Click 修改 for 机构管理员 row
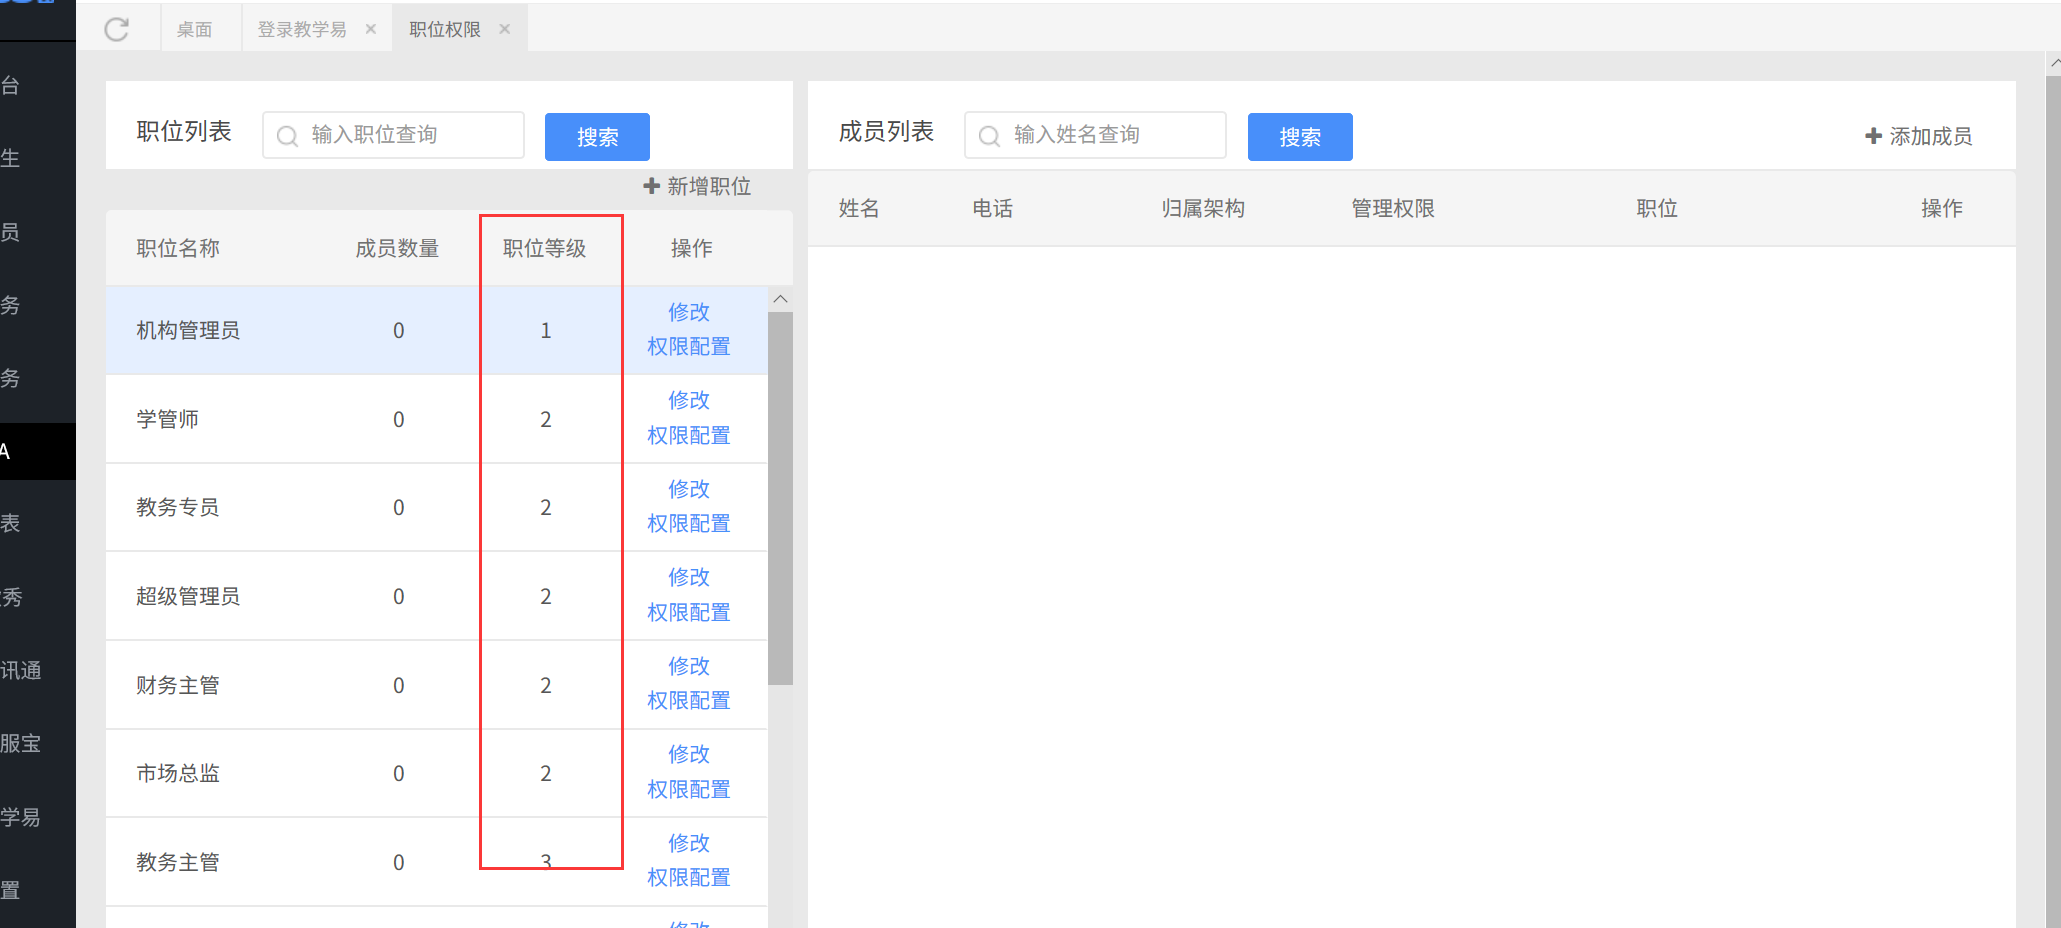Image resolution: width=2061 pixels, height=928 pixels. 689,312
